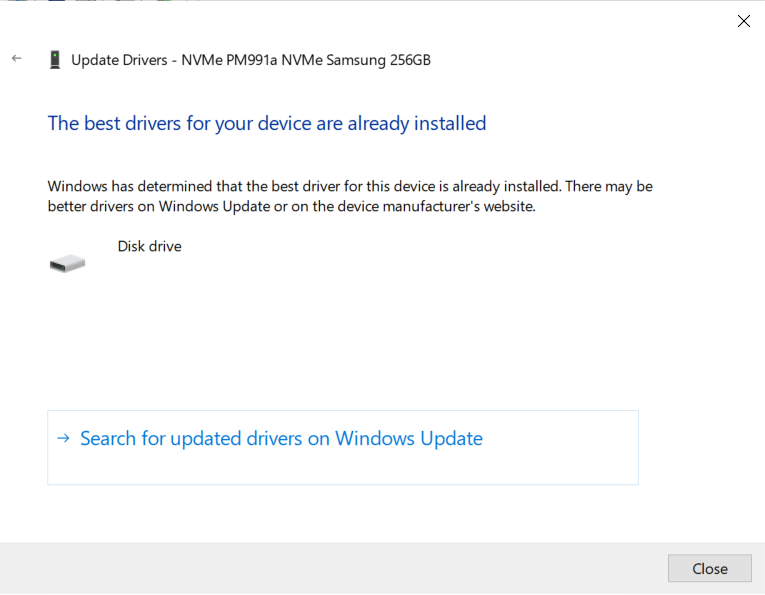Close the dialog with the X button
The width and height of the screenshot is (765, 595).
pyautogui.click(x=744, y=21)
